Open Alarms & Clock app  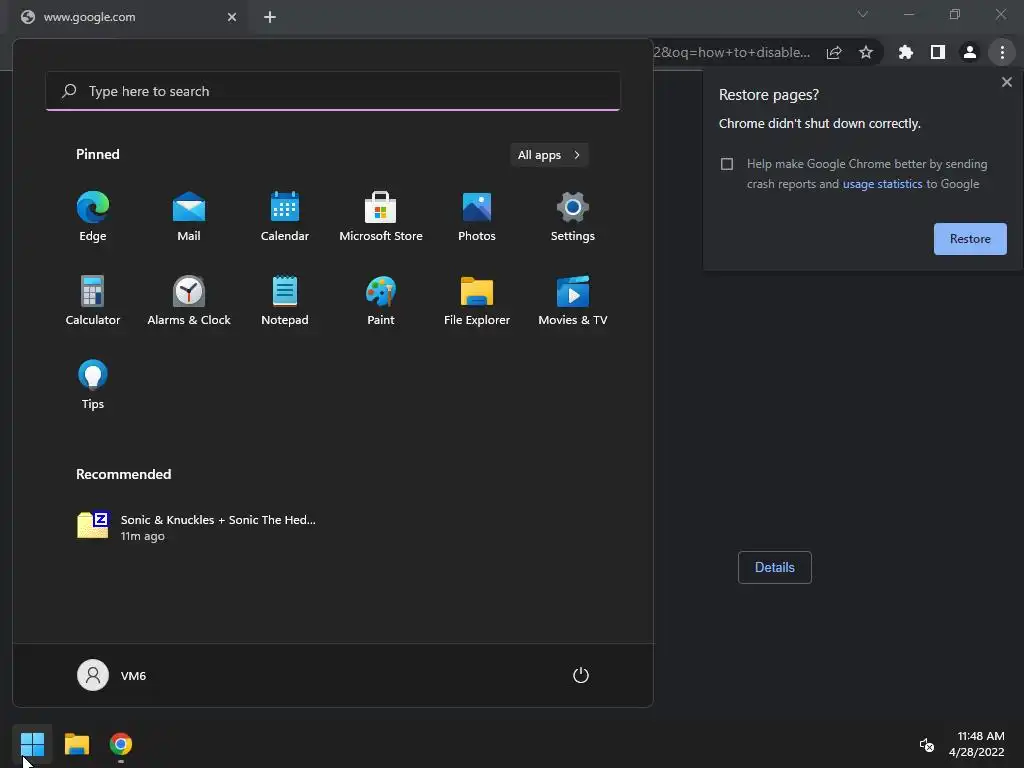(x=189, y=300)
